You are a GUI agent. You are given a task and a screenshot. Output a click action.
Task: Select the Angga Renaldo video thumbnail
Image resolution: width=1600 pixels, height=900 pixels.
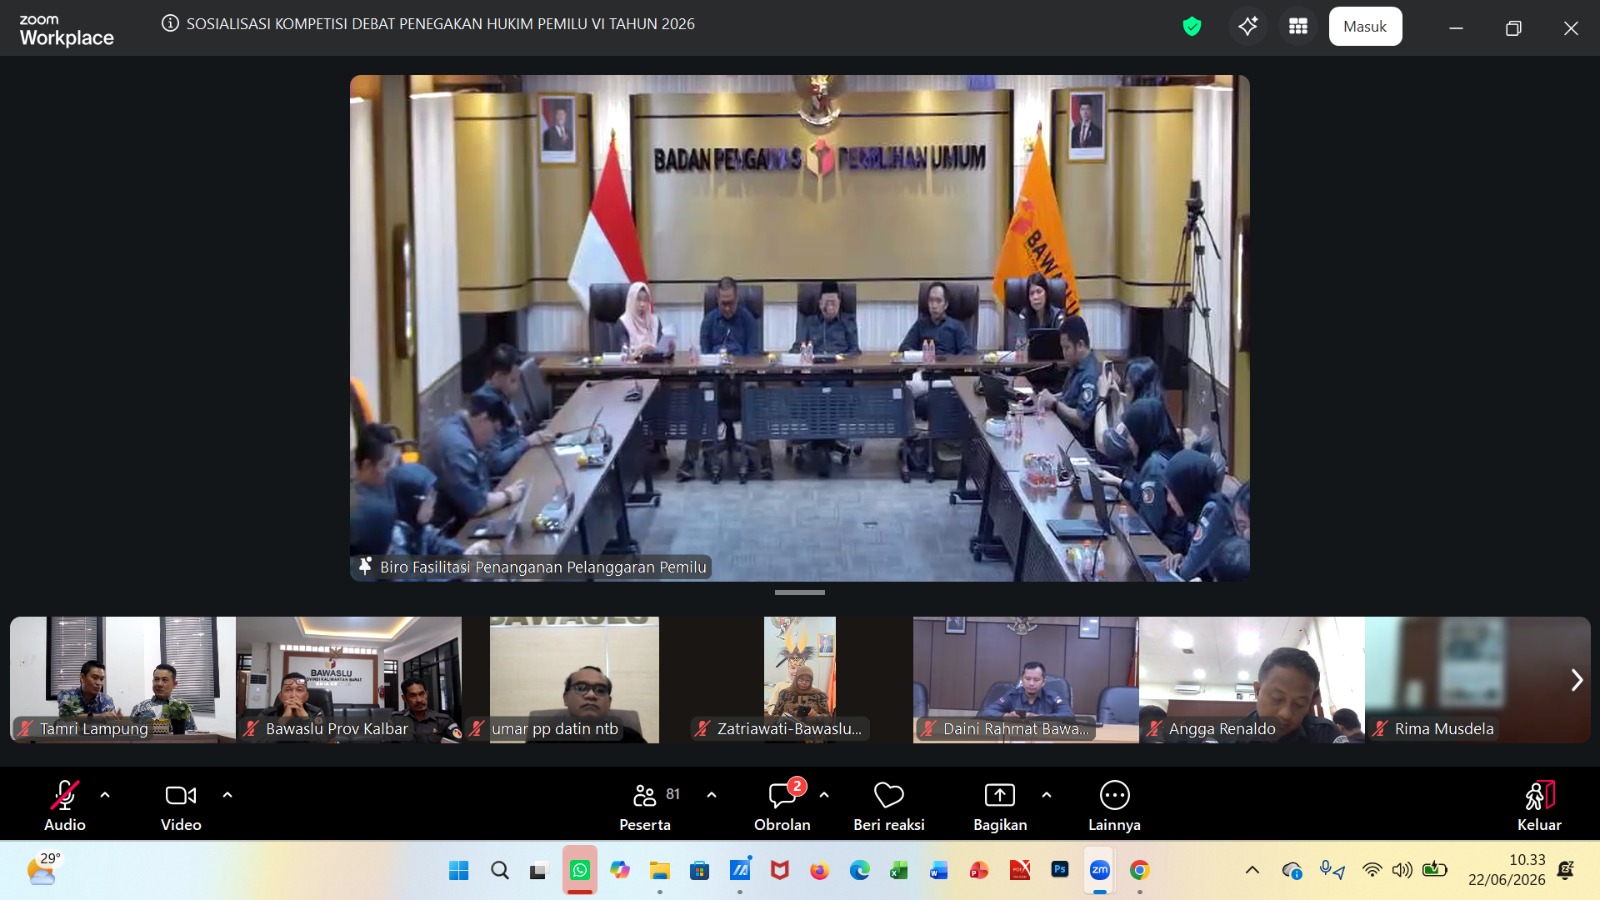pyautogui.click(x=1252, y=680)
